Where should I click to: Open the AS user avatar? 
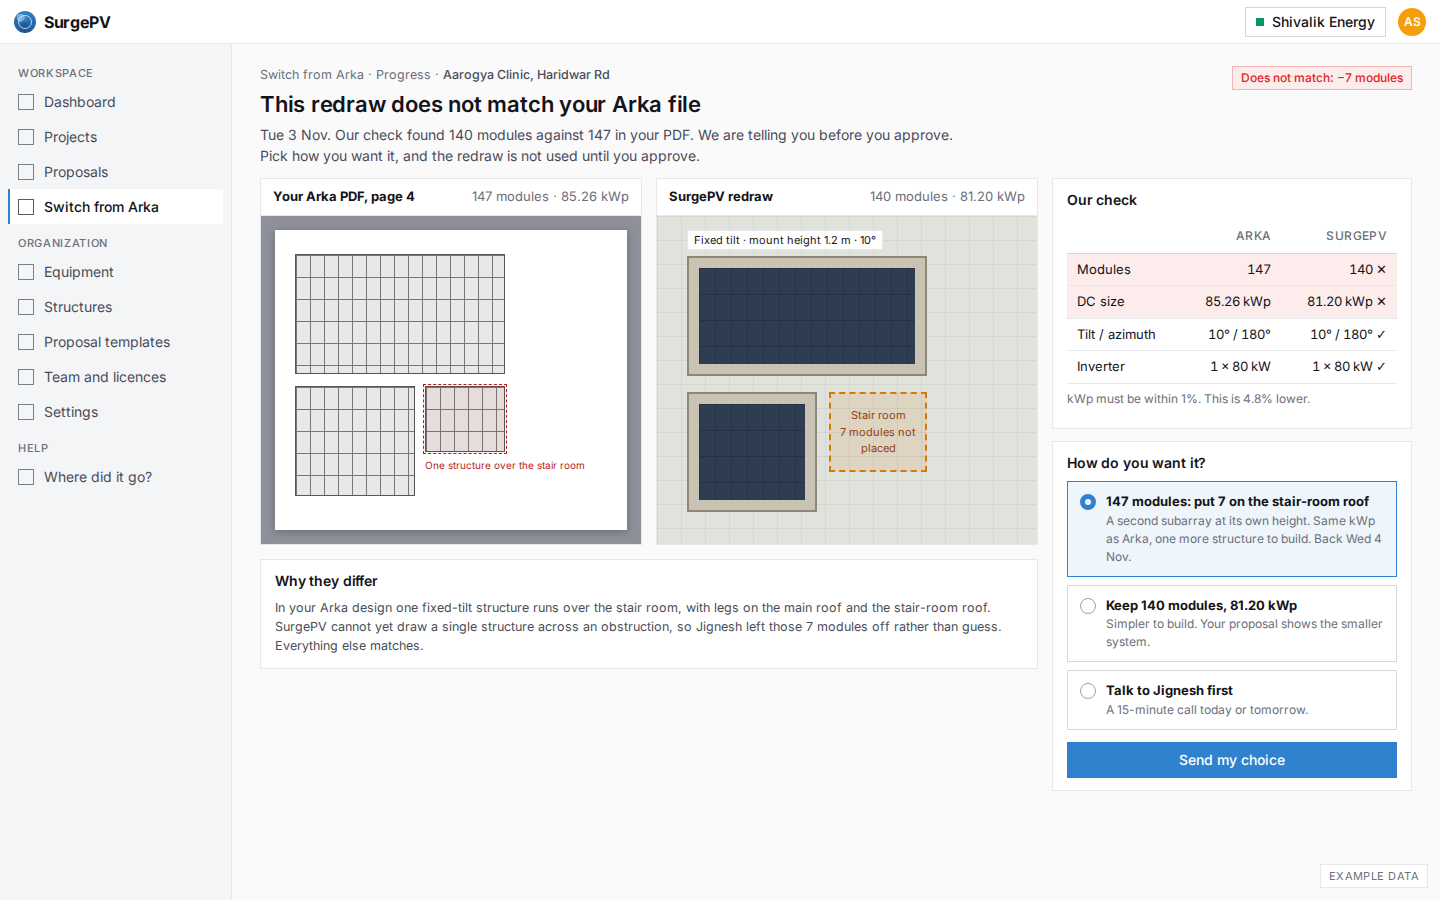point(1412,22)
